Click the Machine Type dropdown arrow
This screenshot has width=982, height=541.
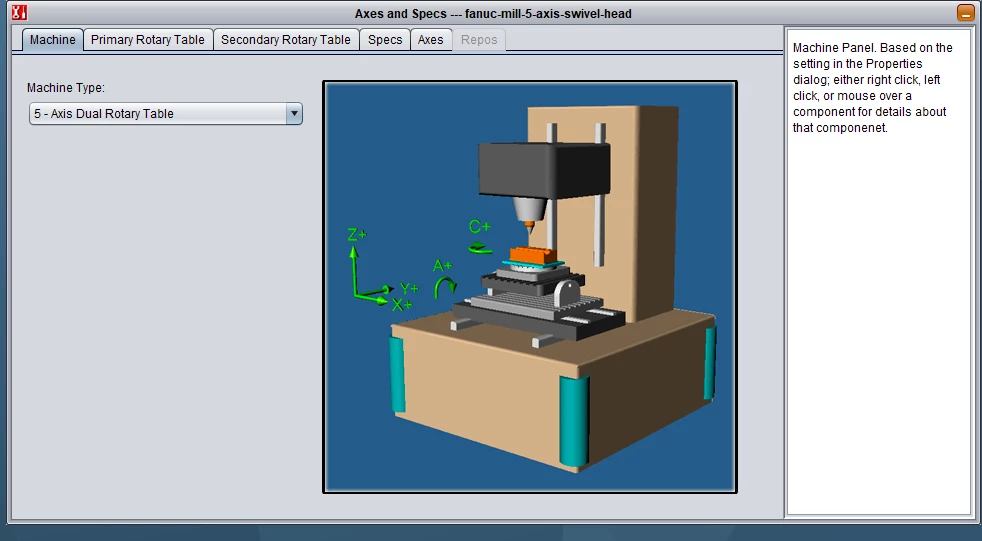pyautogui.click(x=294, y=113)
